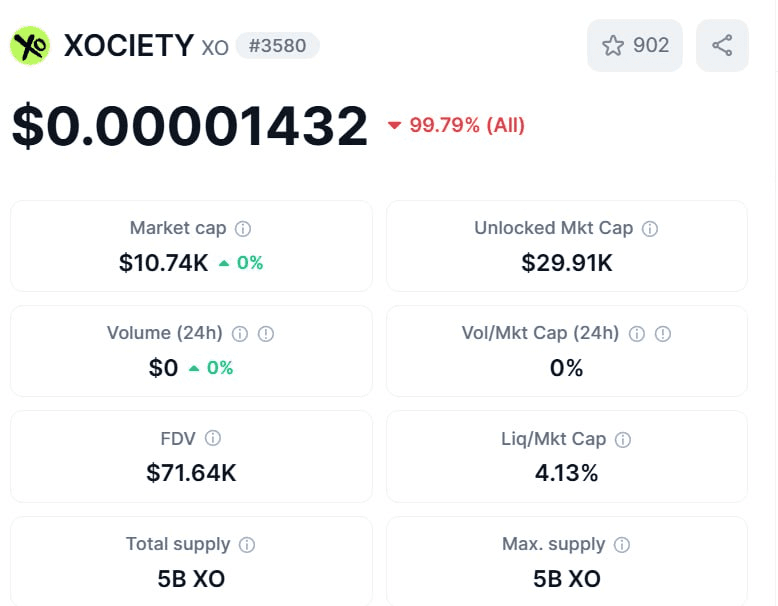
Task: Select the Liq/Mkt Cap 4.13% value
Action: (x=567, y=472)
